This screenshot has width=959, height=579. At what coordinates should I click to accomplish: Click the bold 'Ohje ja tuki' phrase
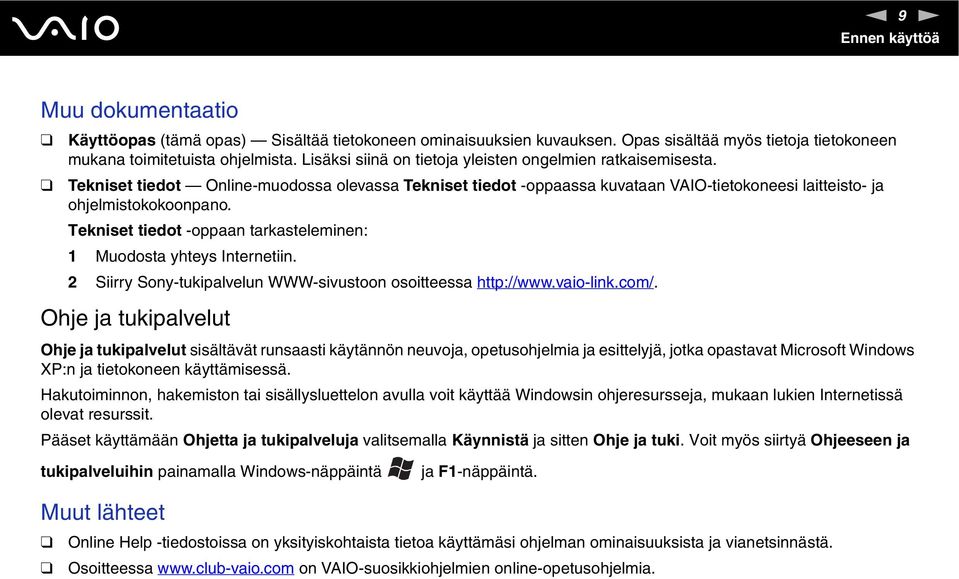coord(636,440)
